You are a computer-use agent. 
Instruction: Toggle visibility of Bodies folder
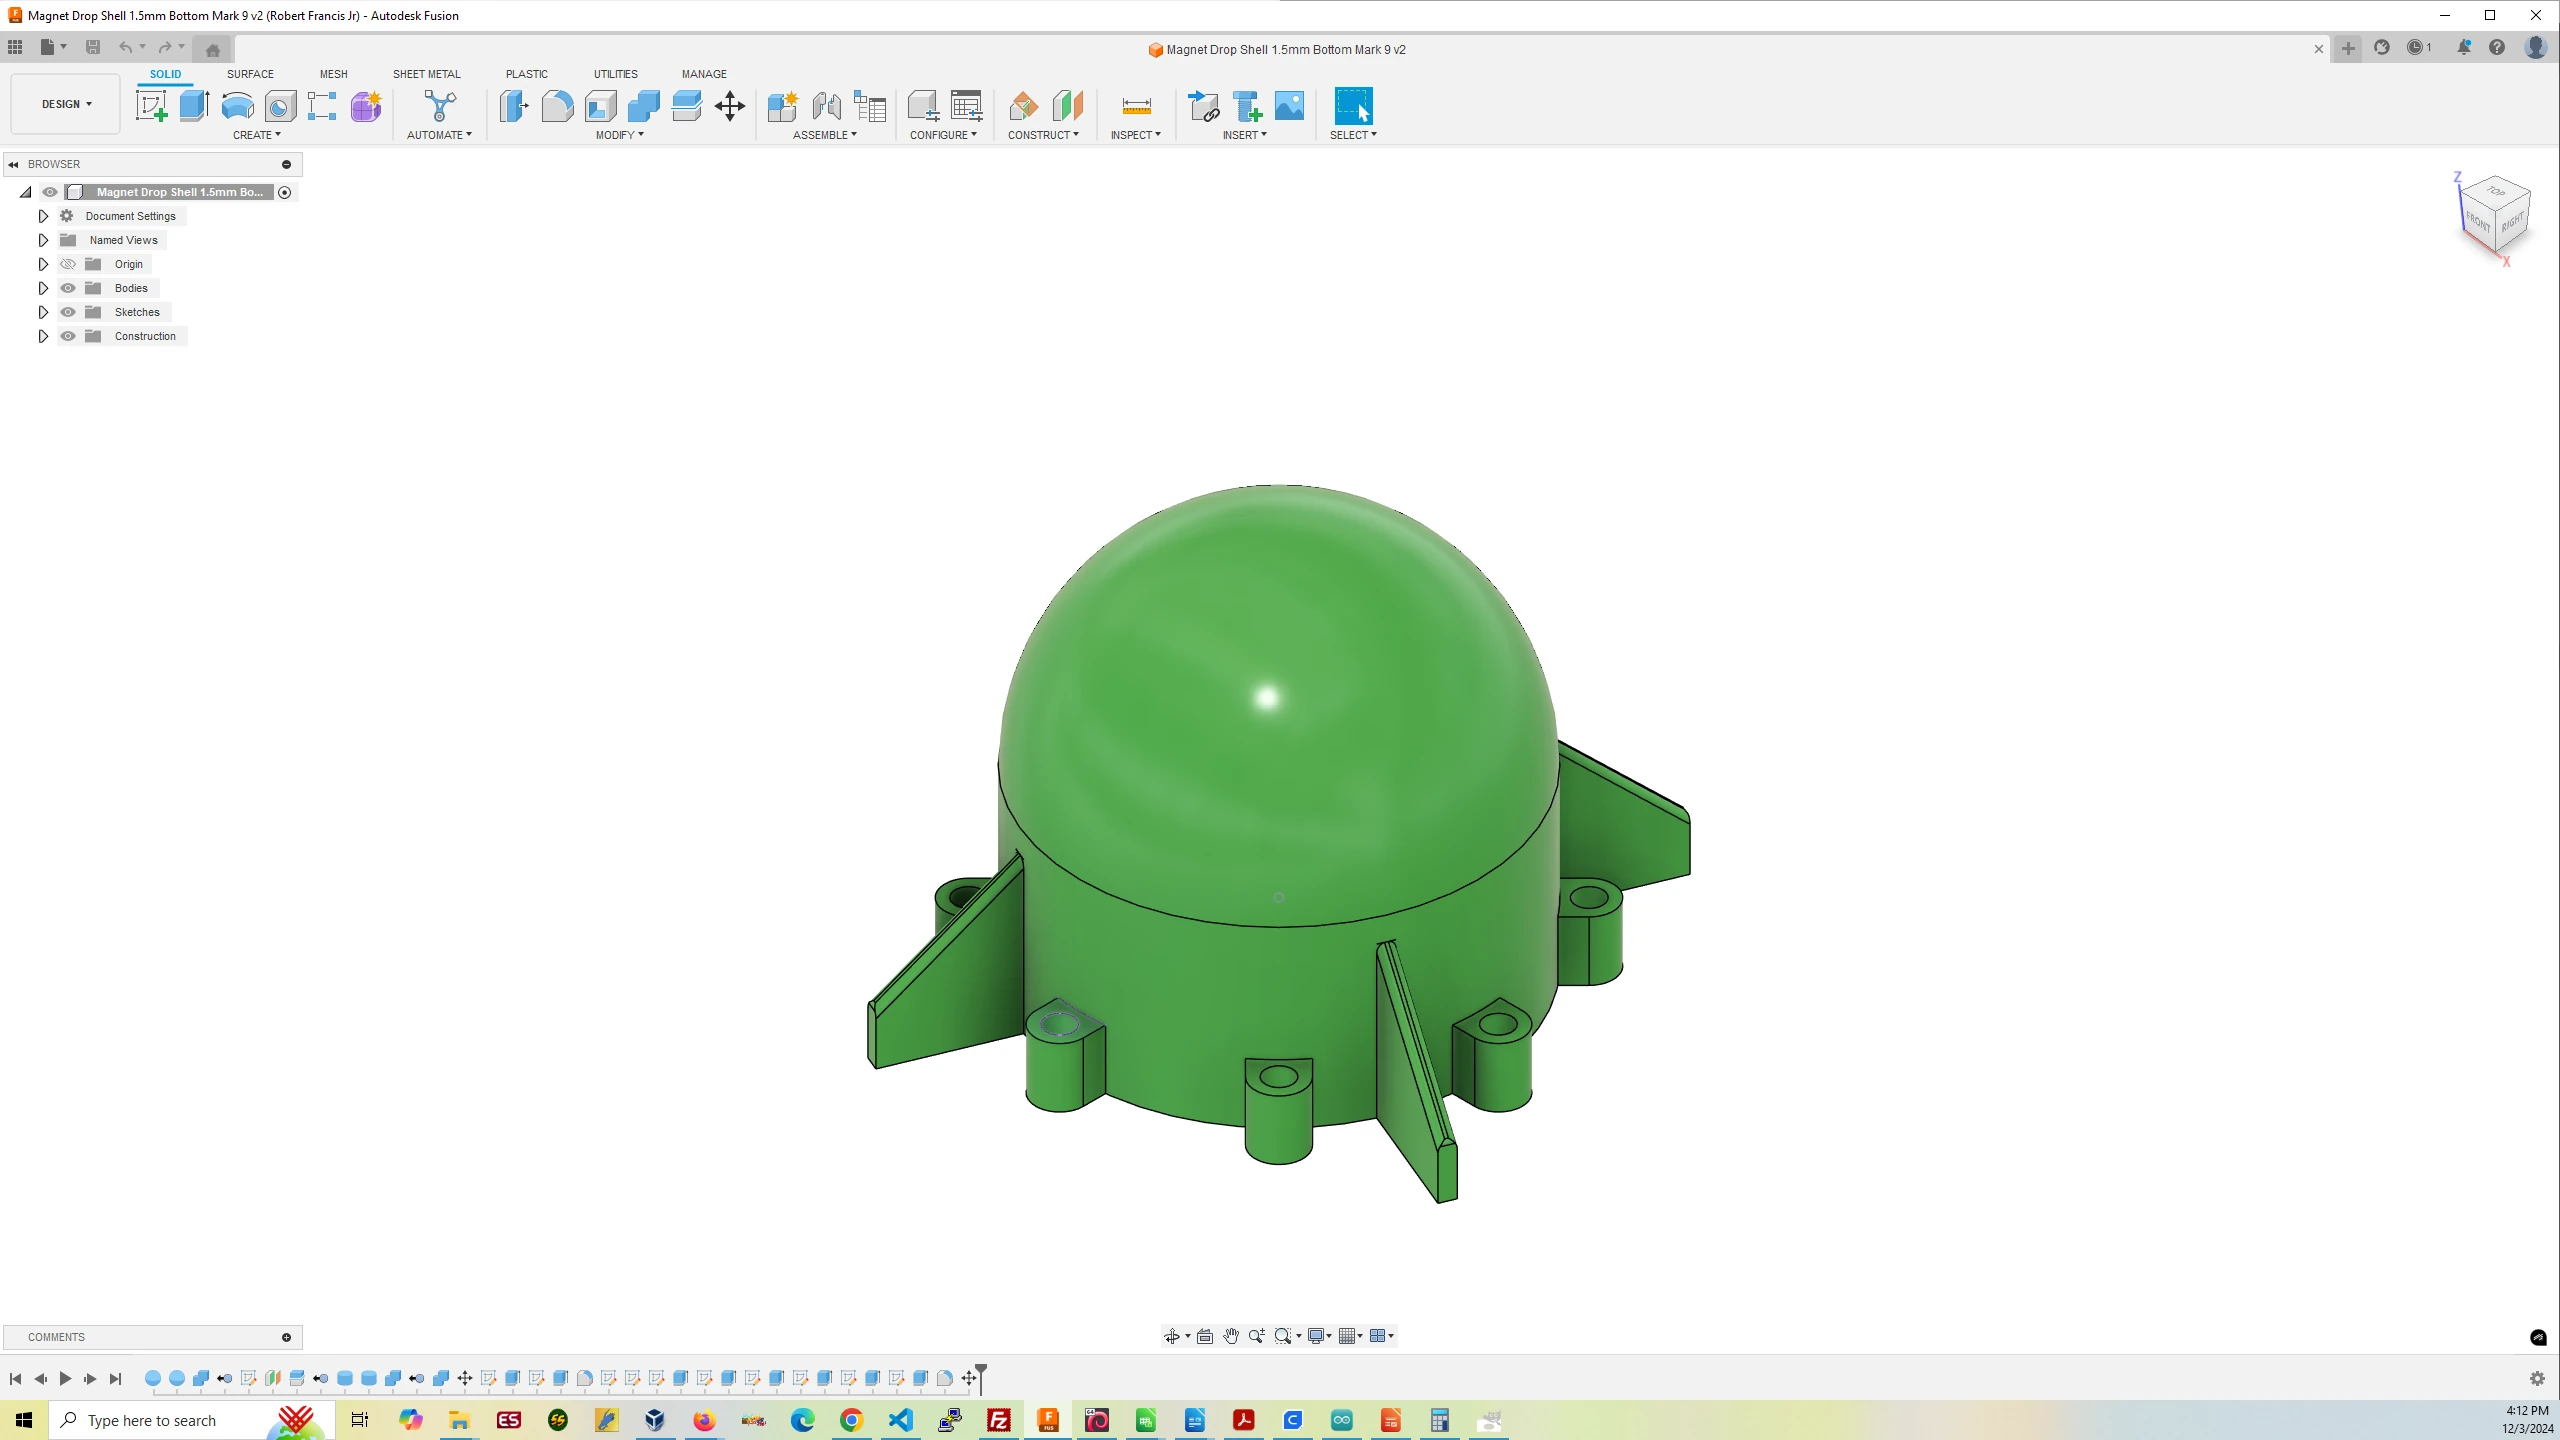point(68,288)
